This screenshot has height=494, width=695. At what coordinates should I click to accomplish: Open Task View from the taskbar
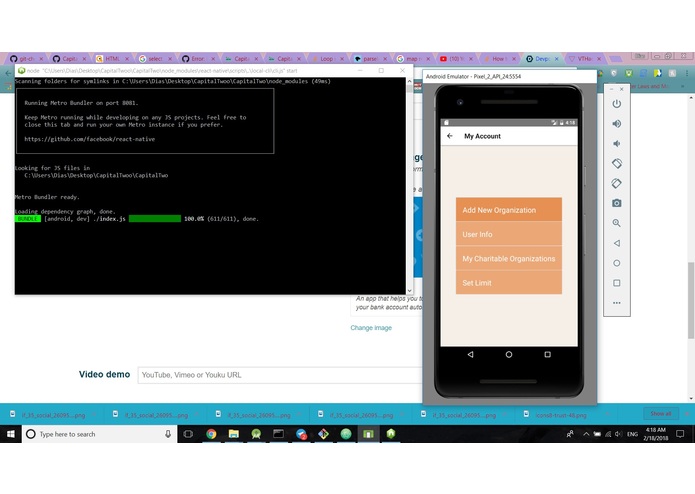tap(188, 434)
